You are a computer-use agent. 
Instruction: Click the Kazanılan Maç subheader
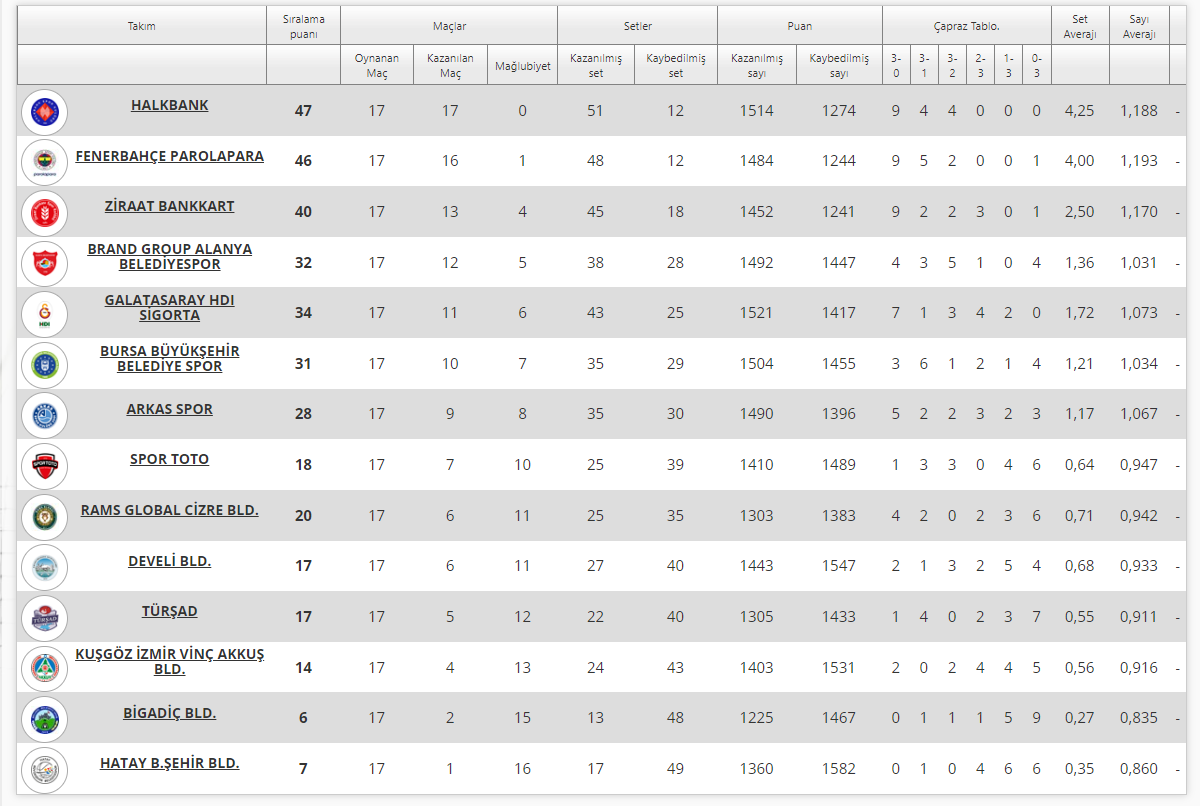tap(450, 65)
